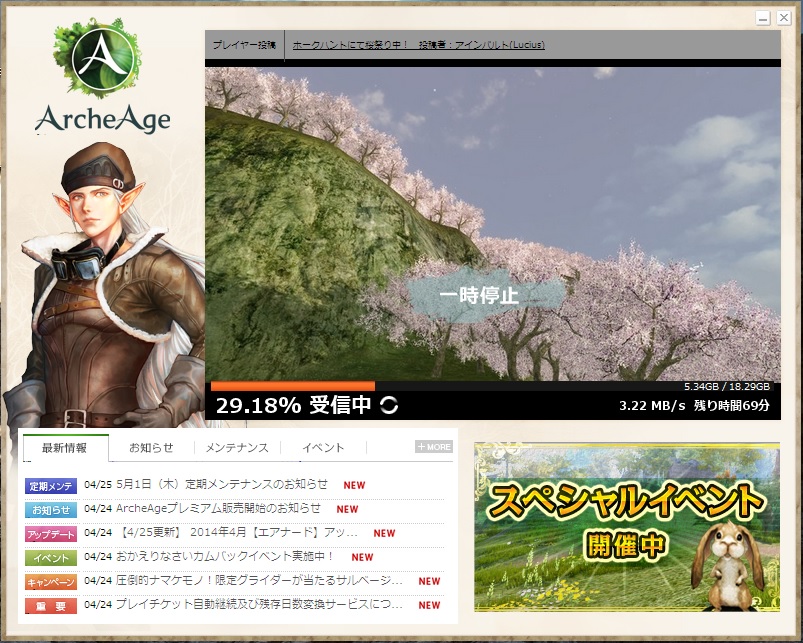Viewport: 803px width, 643px height.
Task: Click the スペシャルイベント開催中 banner
Action: click(x=627, y=527)
